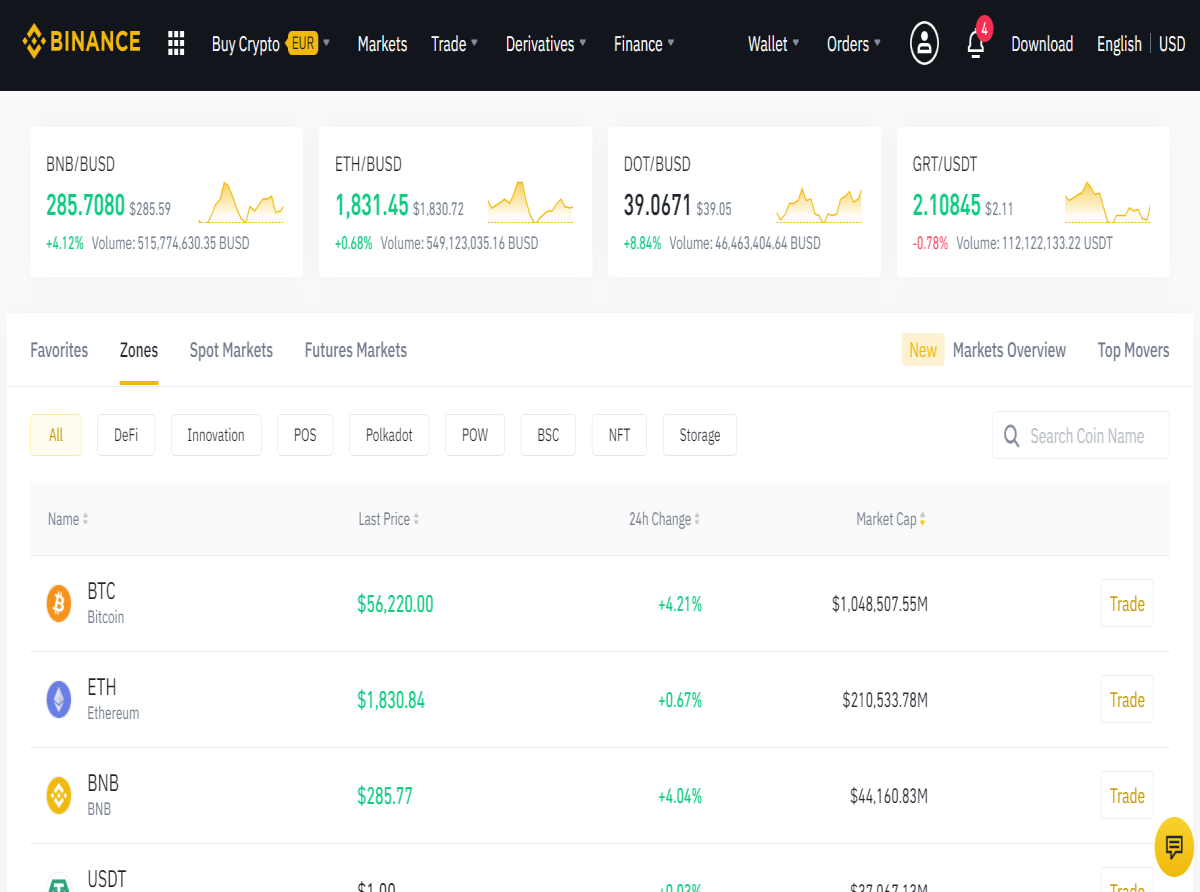Switch to the Favorites tab

tap(59, 350)
